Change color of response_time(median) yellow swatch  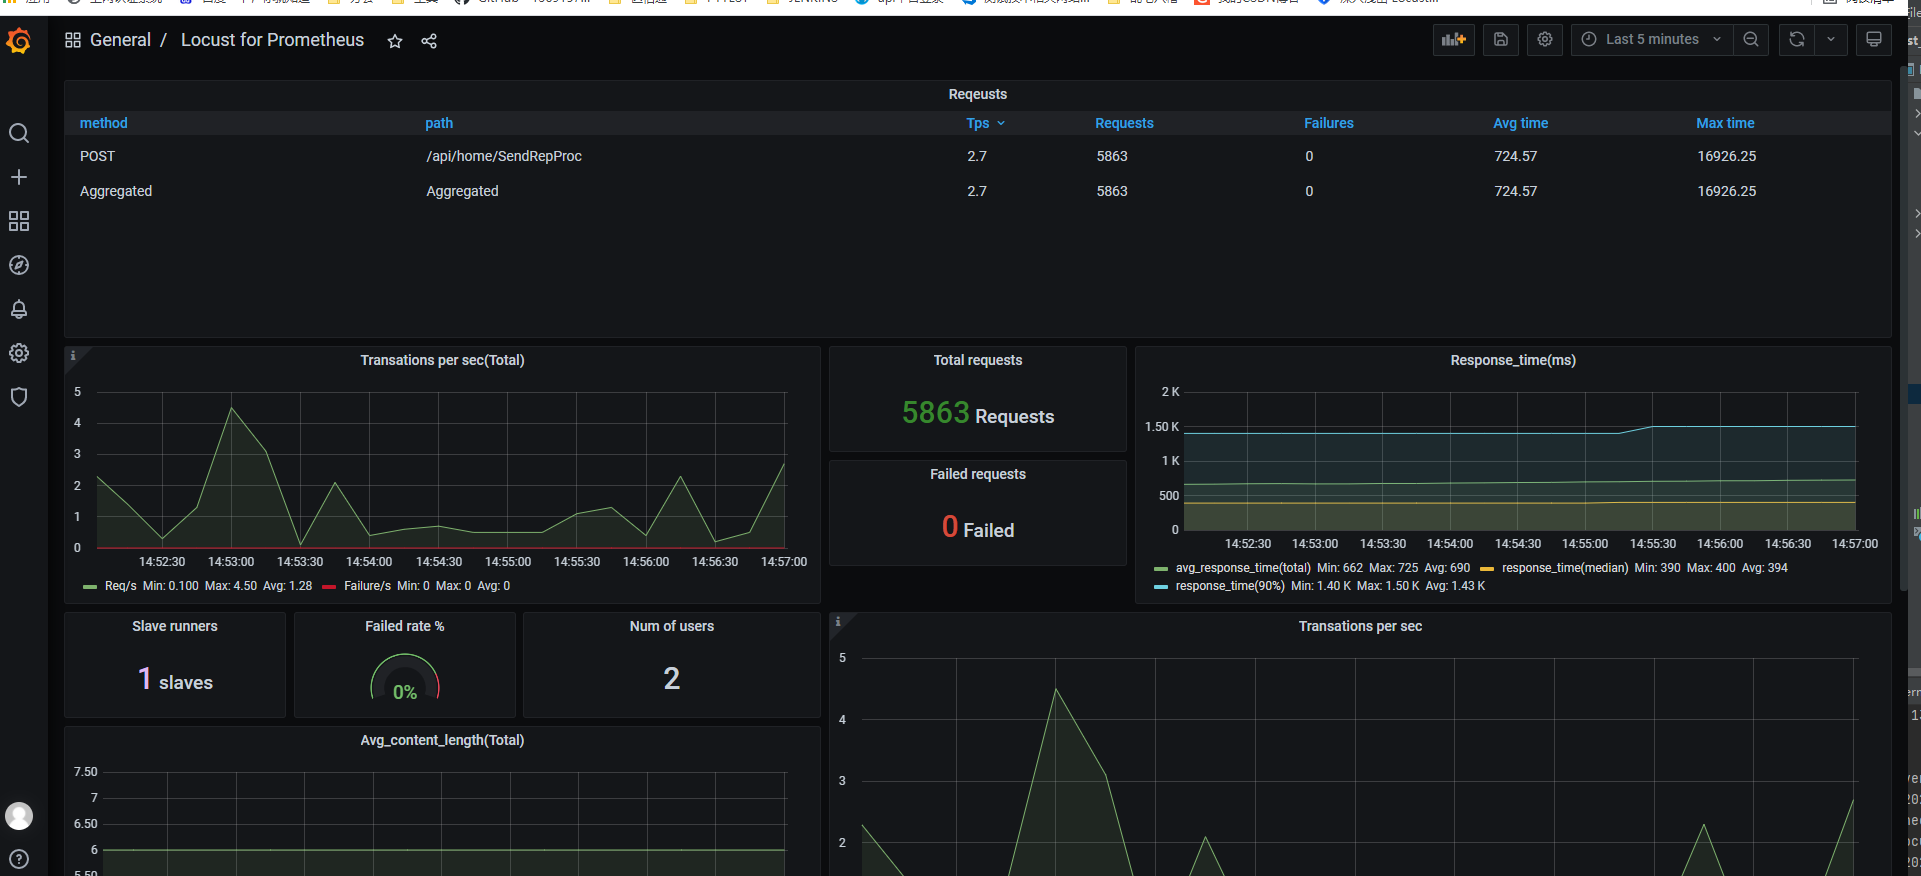(x=1487, y=569)
